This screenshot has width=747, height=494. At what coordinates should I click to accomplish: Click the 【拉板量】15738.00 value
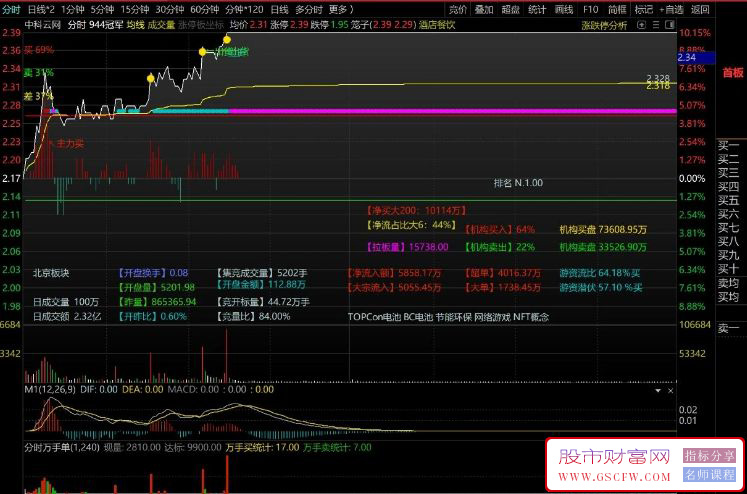tap(407, 247)
